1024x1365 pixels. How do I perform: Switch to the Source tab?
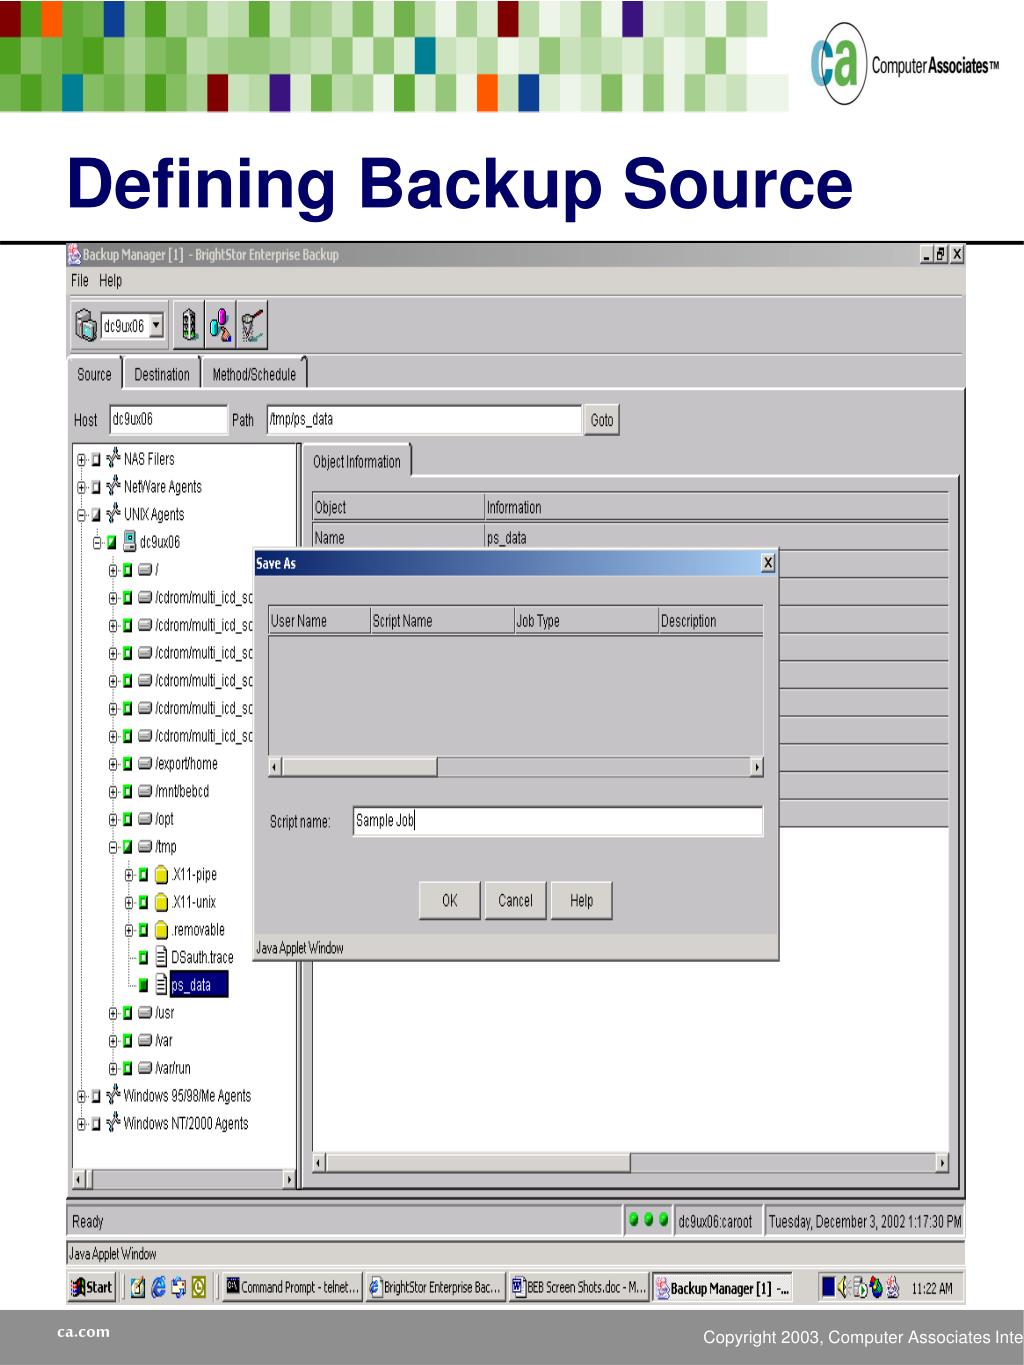tap(94, 374)
